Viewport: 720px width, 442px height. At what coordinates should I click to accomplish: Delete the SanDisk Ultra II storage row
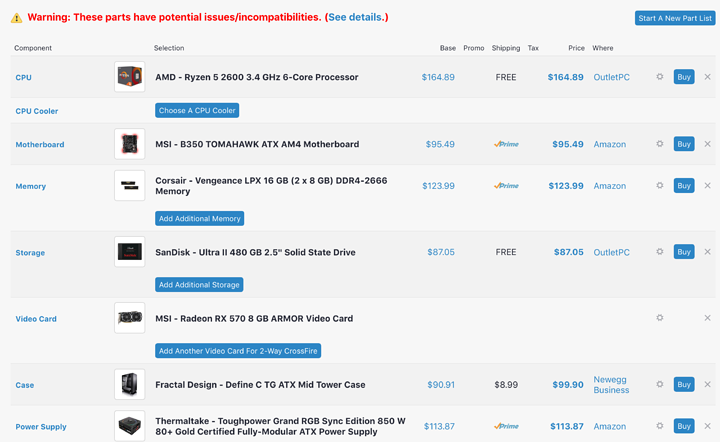point(707,252)
